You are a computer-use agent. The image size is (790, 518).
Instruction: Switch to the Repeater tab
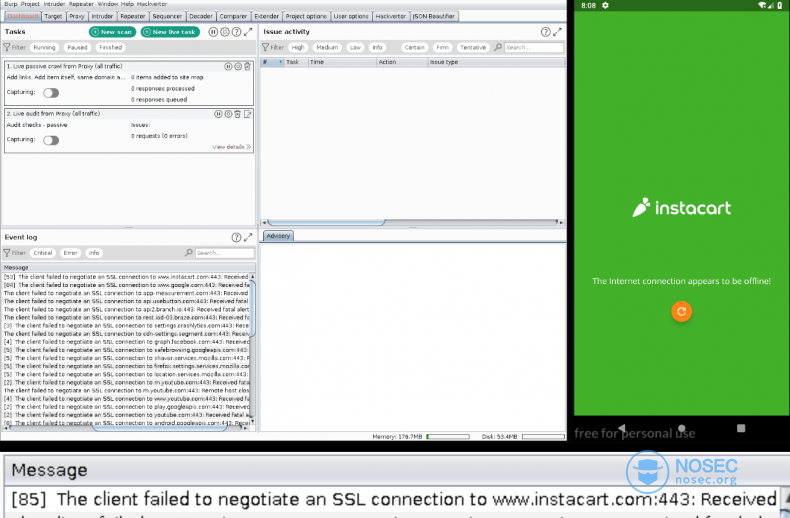coord(133,16)
